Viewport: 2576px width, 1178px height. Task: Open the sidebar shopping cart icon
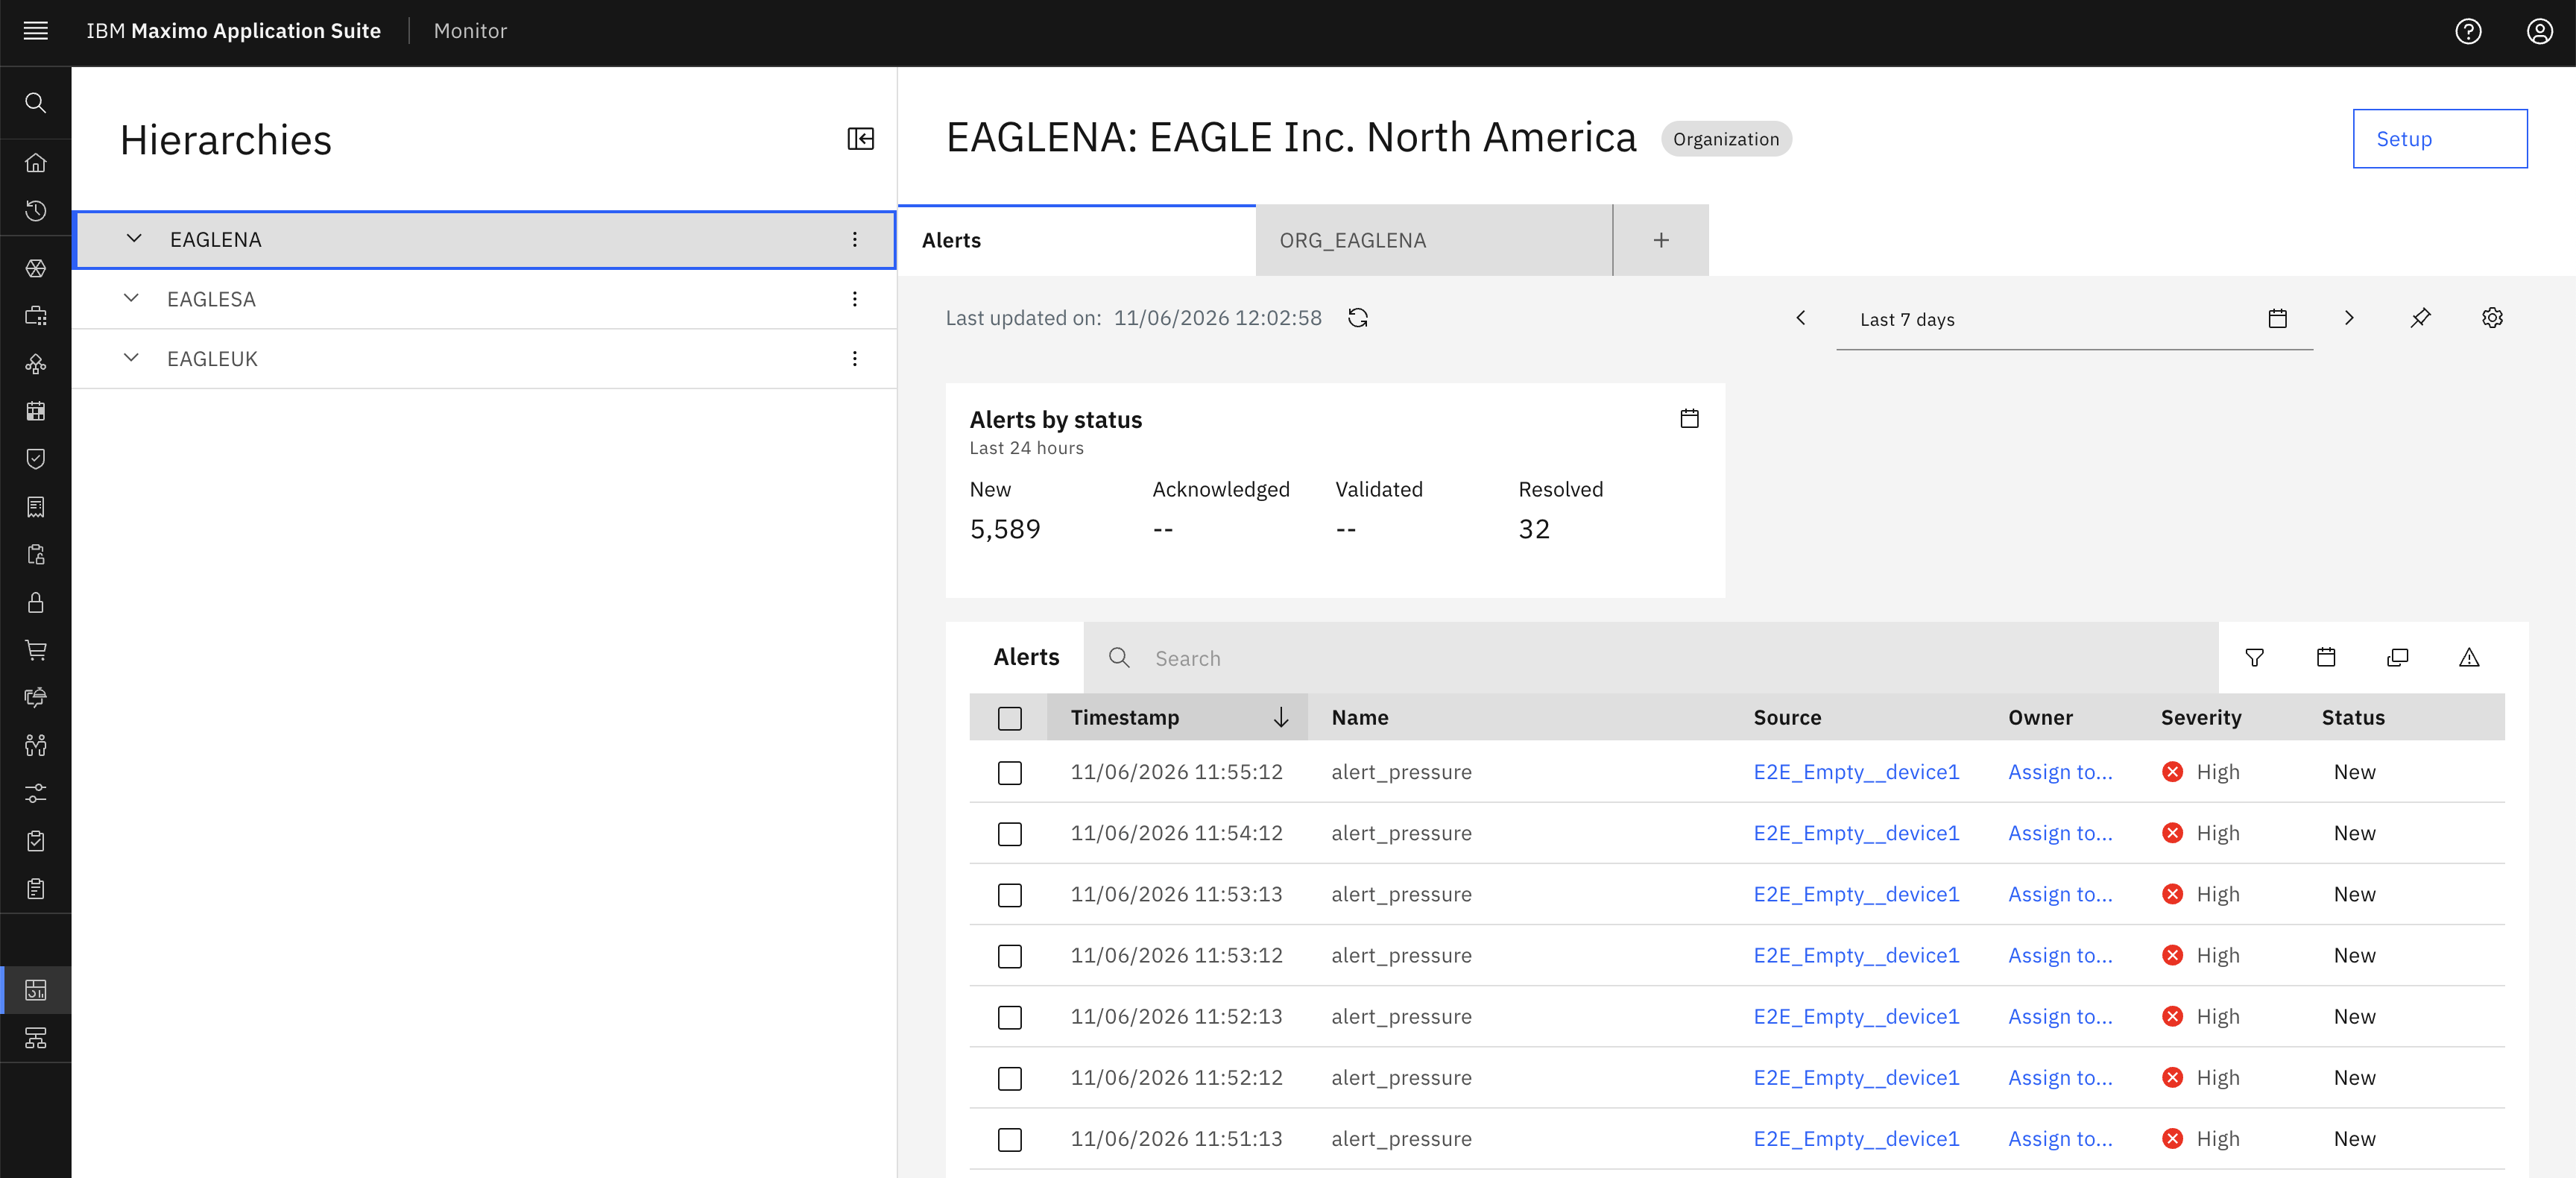pos(36,650)
